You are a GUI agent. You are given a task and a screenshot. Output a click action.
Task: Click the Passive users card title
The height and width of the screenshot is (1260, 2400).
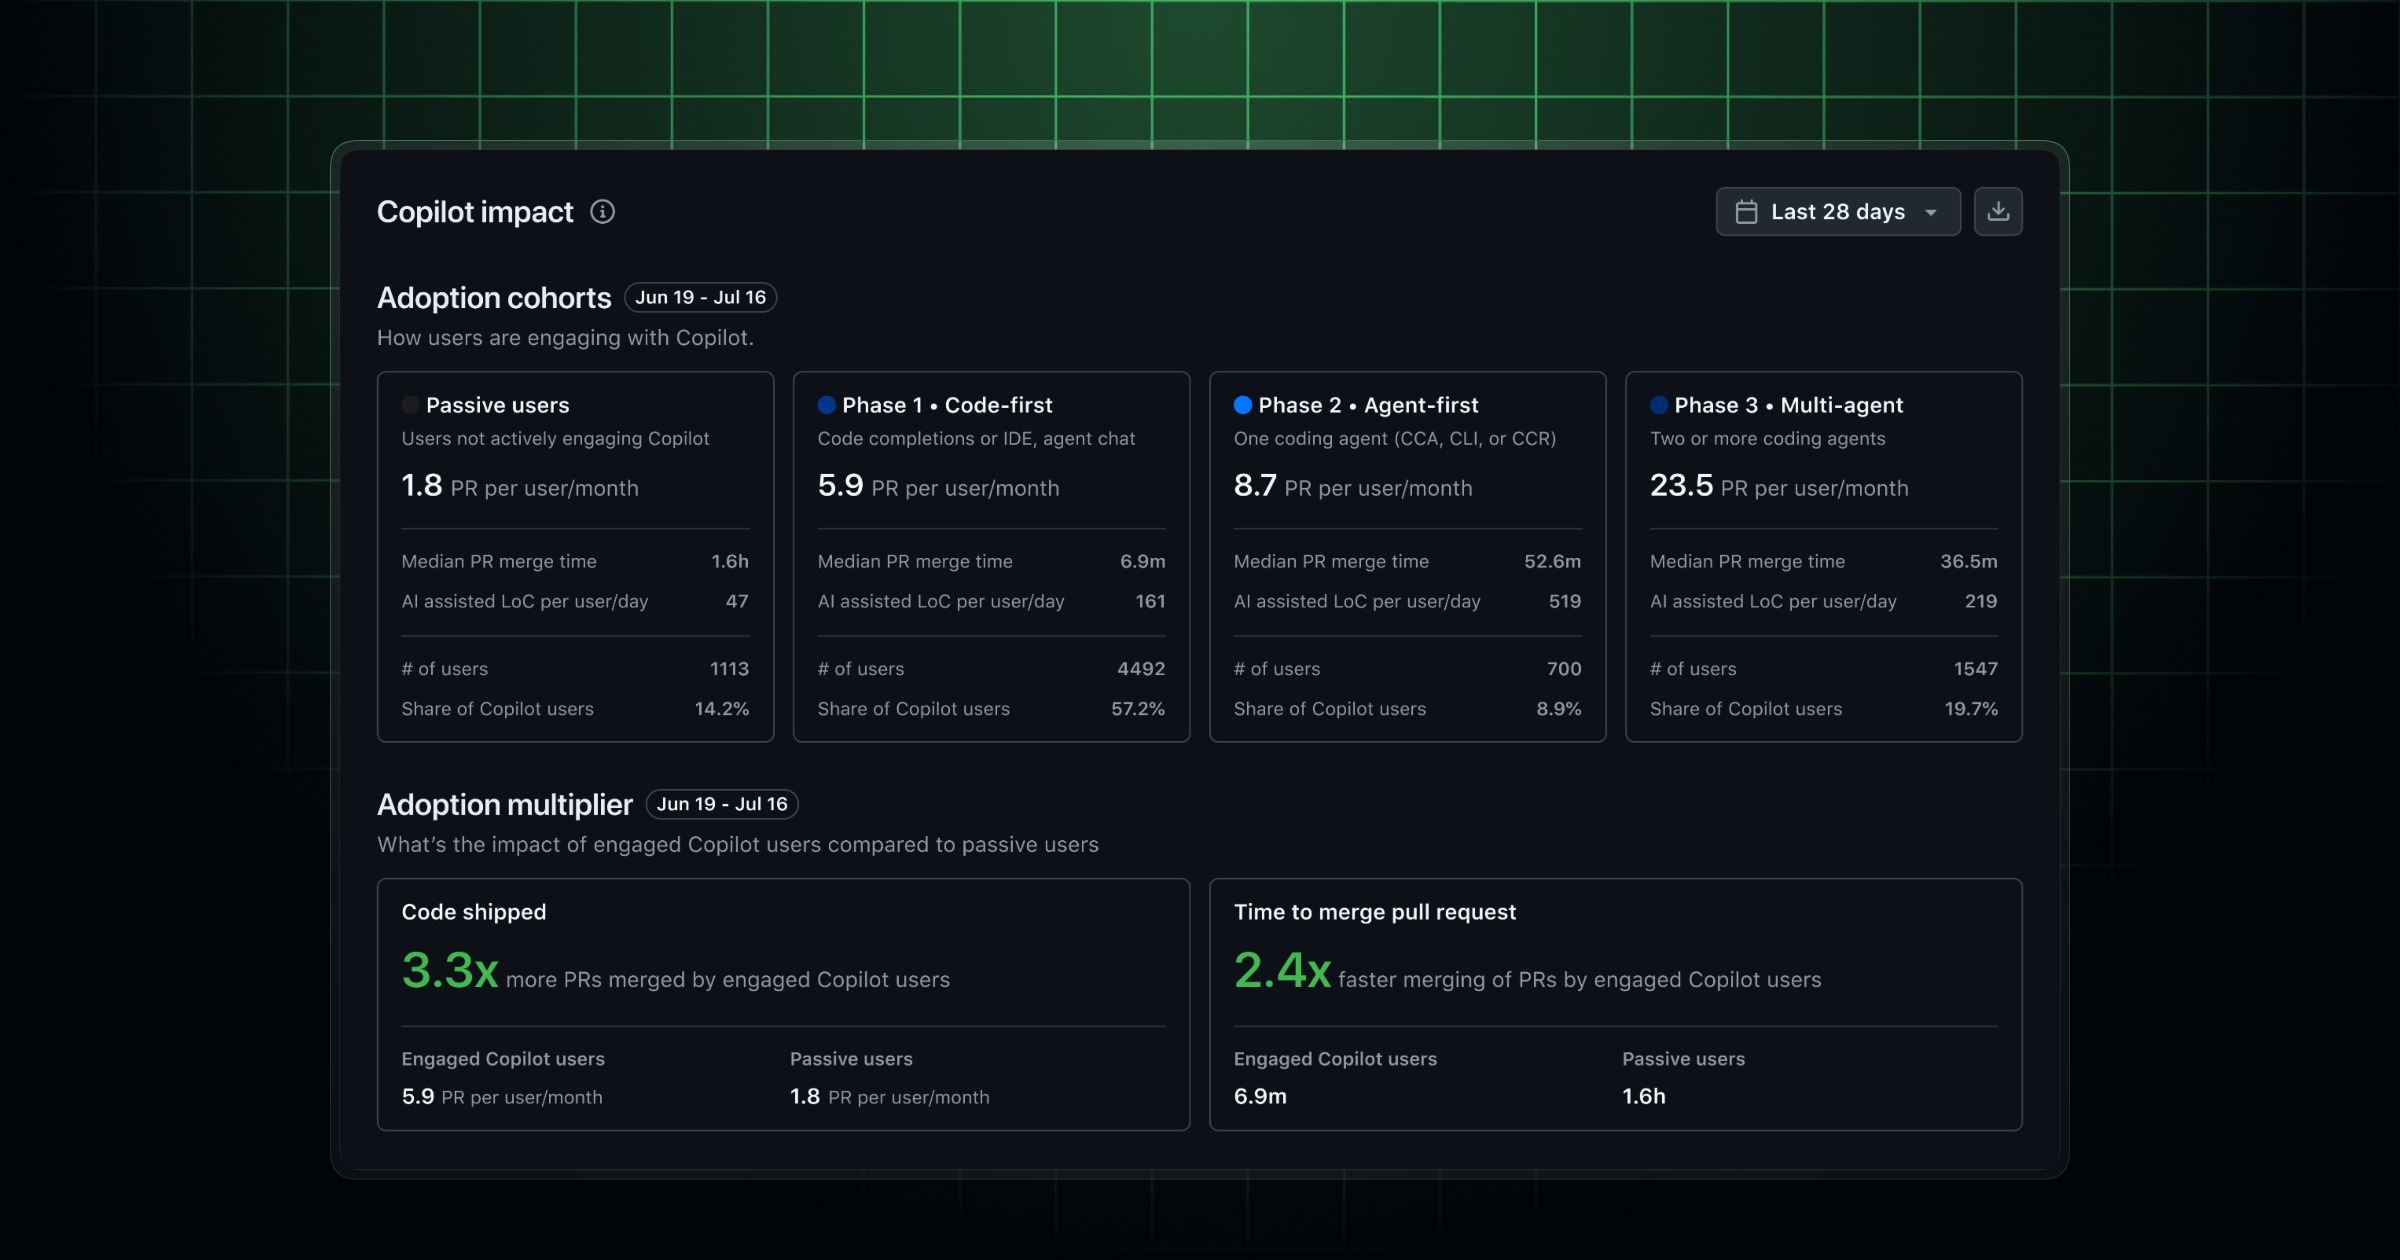point(497,405)
